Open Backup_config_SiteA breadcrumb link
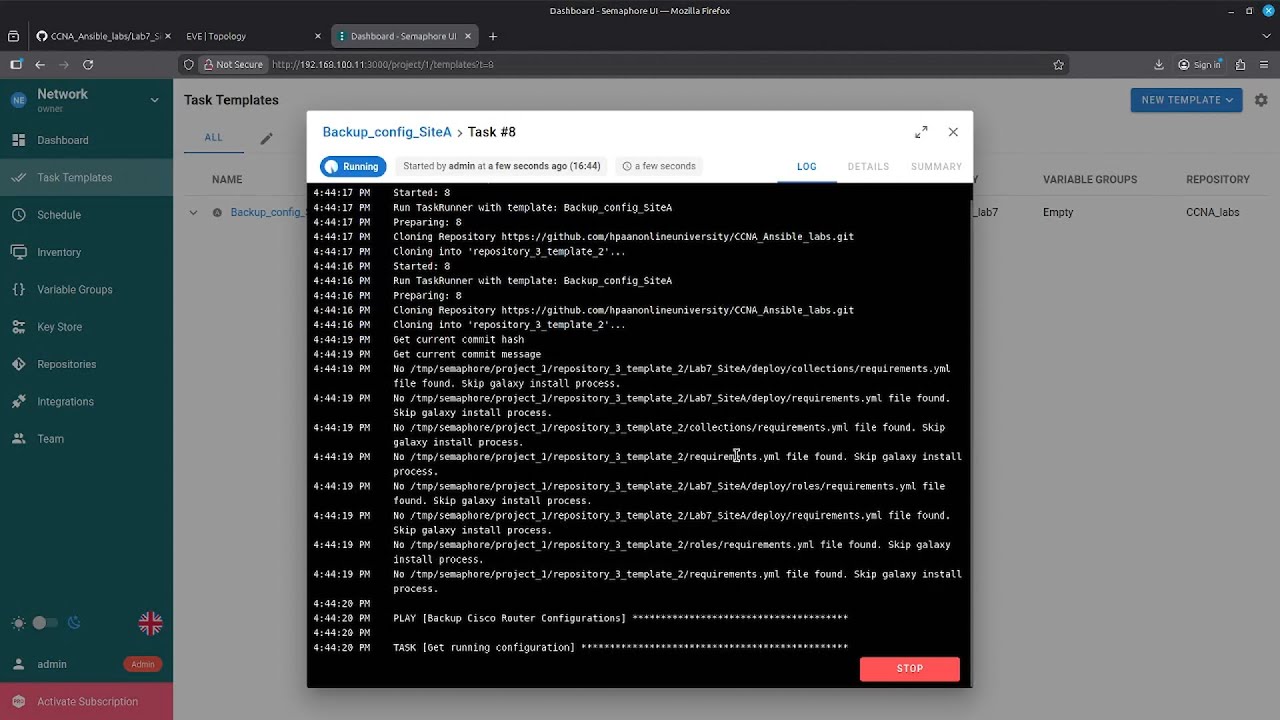 click(387, 132)
